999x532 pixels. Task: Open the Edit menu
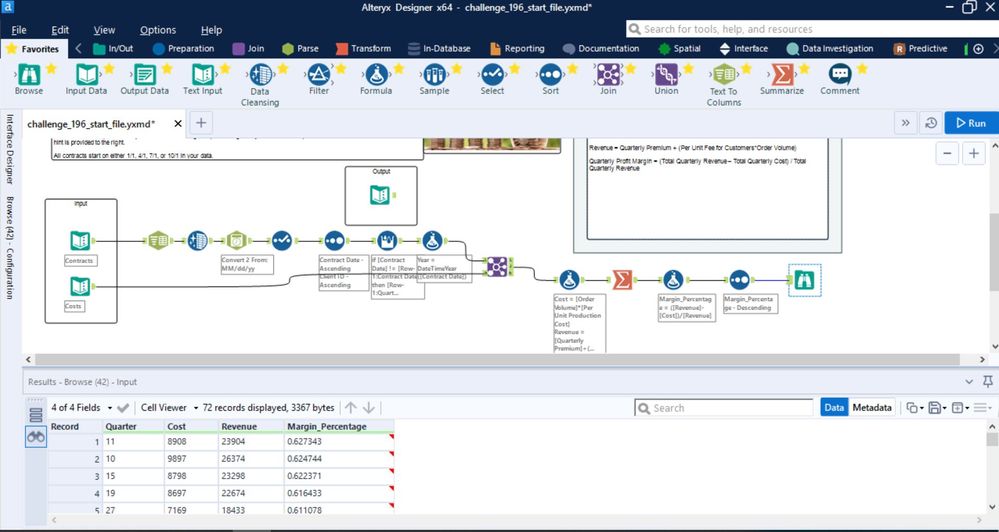[61, 30]
